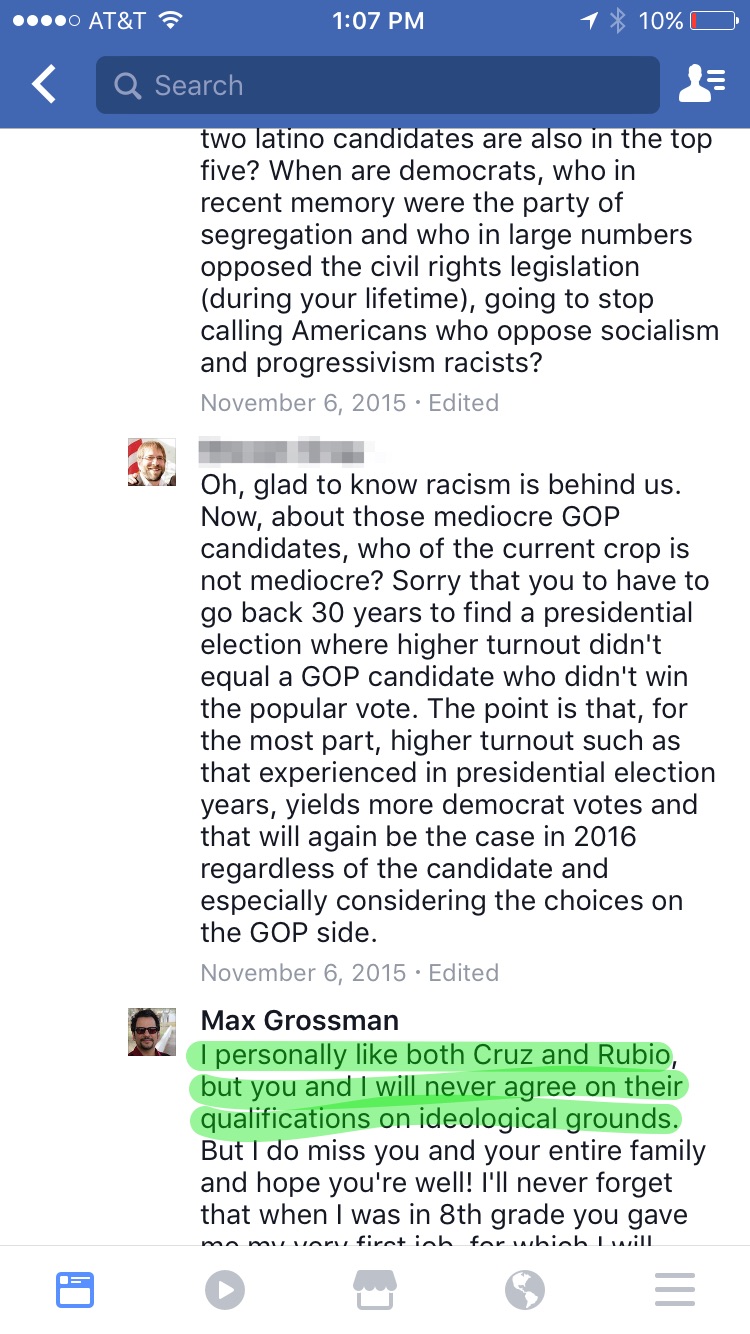Viewport: 750px width, 1334px height.
Task: Open the Marketplace tab
Action: (x=375, y=1289)
